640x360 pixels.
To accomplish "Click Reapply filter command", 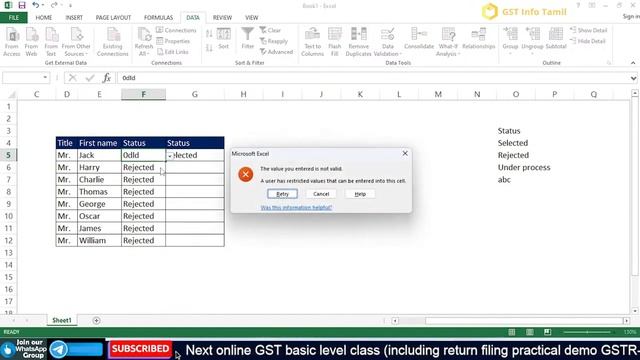I will 274,41.
